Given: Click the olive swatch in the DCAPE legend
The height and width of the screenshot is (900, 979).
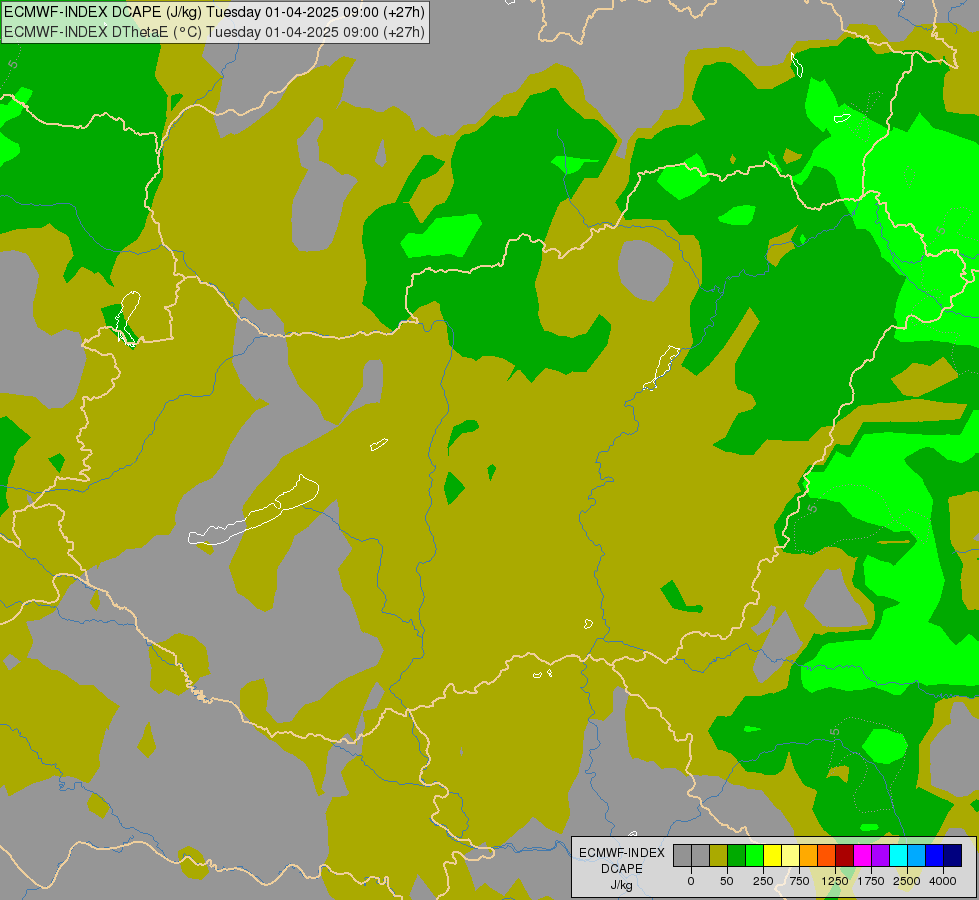Looking at the screenshot, I should click(719, 855).
